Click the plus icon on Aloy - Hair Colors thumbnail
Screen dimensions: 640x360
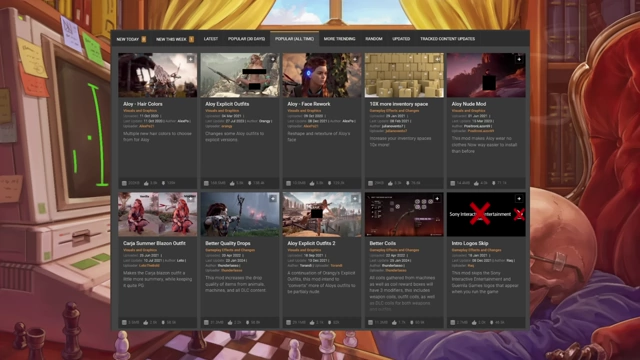(x=191, y=60)
